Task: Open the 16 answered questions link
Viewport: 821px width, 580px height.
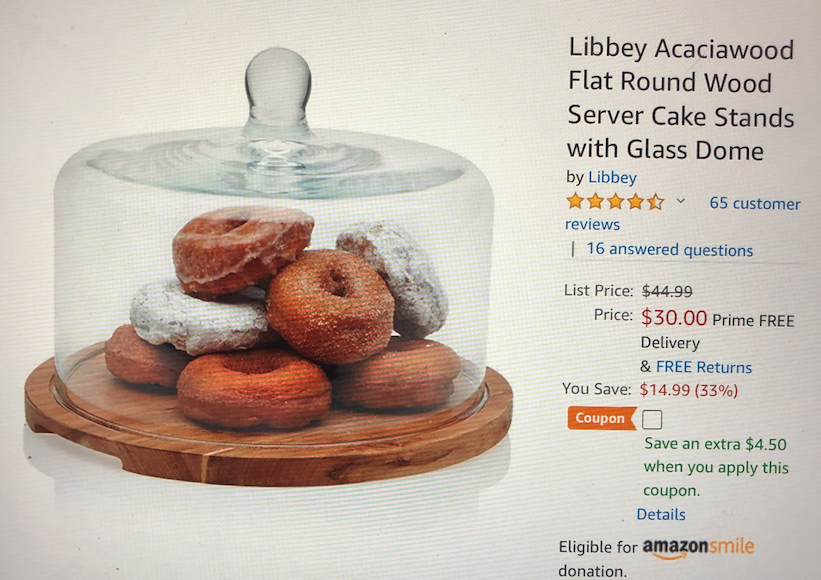Action: [x=670, y=249]
